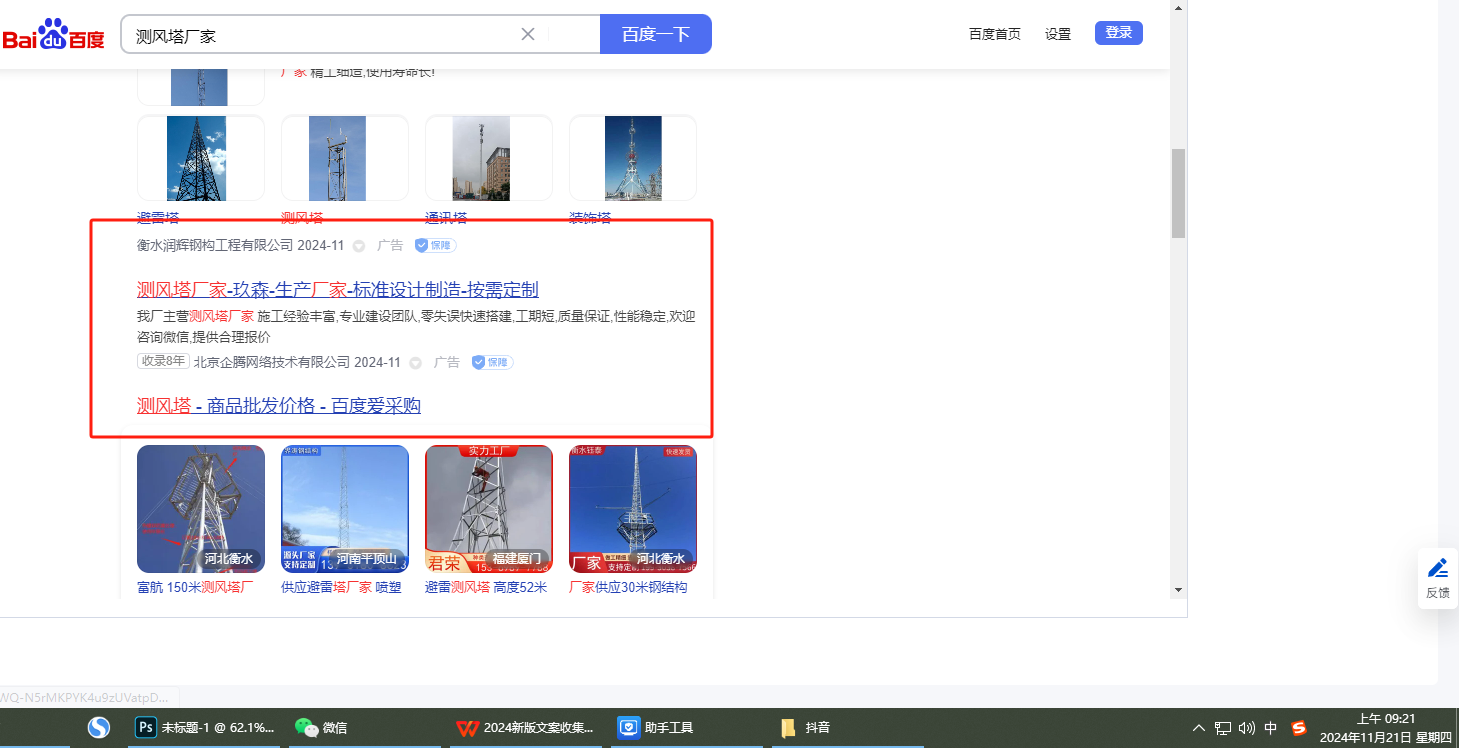Open 避雷测风塔 高度52米 product link
The width and height of the screenshot is (1459, 748).
click(486, 587)
